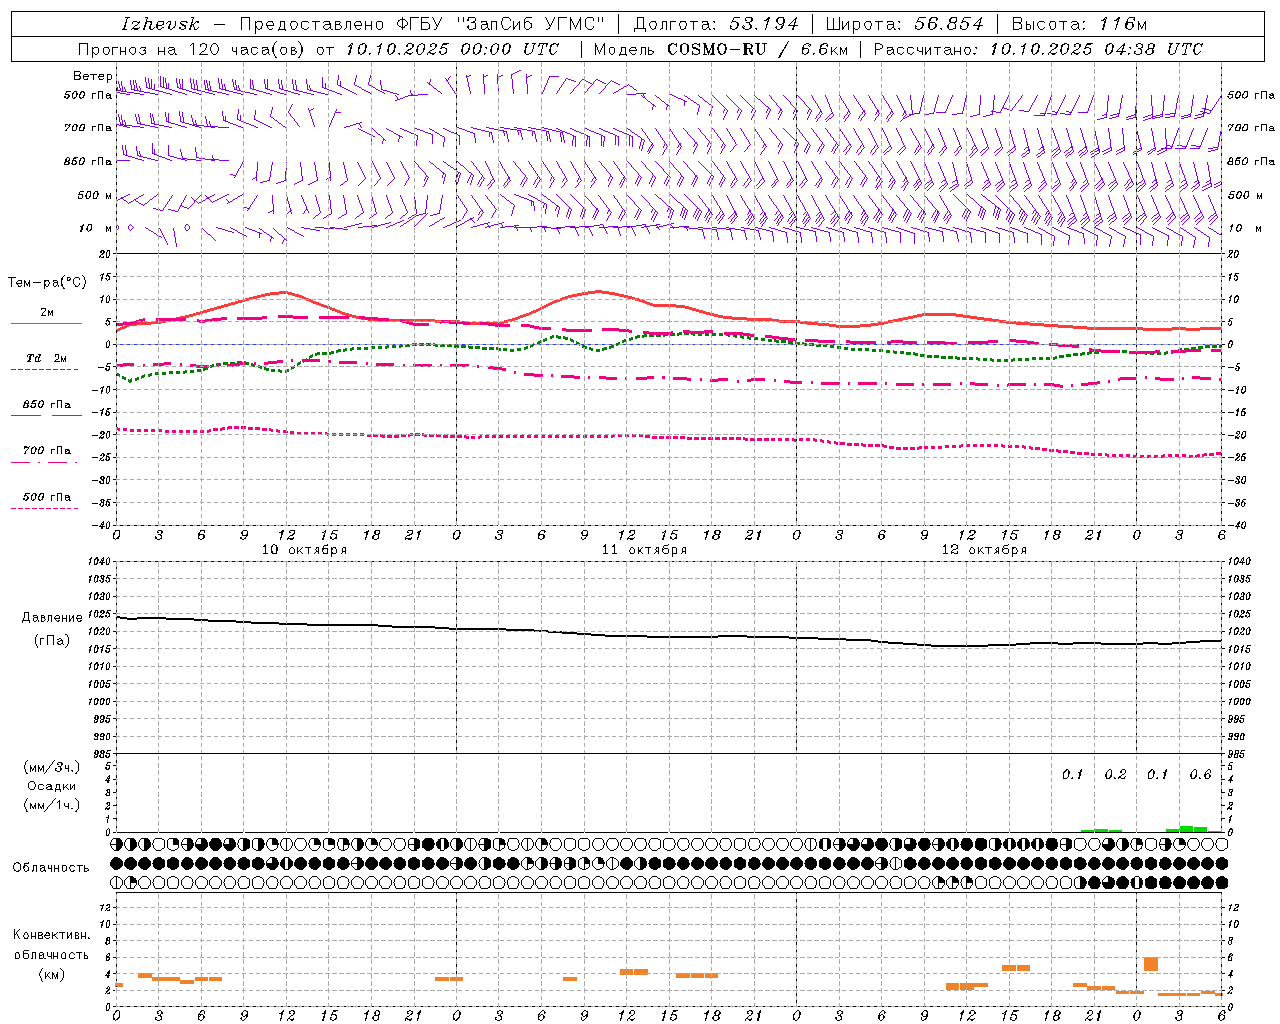This screenshot has width=1280, height=1024.
Task: Click the tallest green precipitation bar
Action: 1186,828
